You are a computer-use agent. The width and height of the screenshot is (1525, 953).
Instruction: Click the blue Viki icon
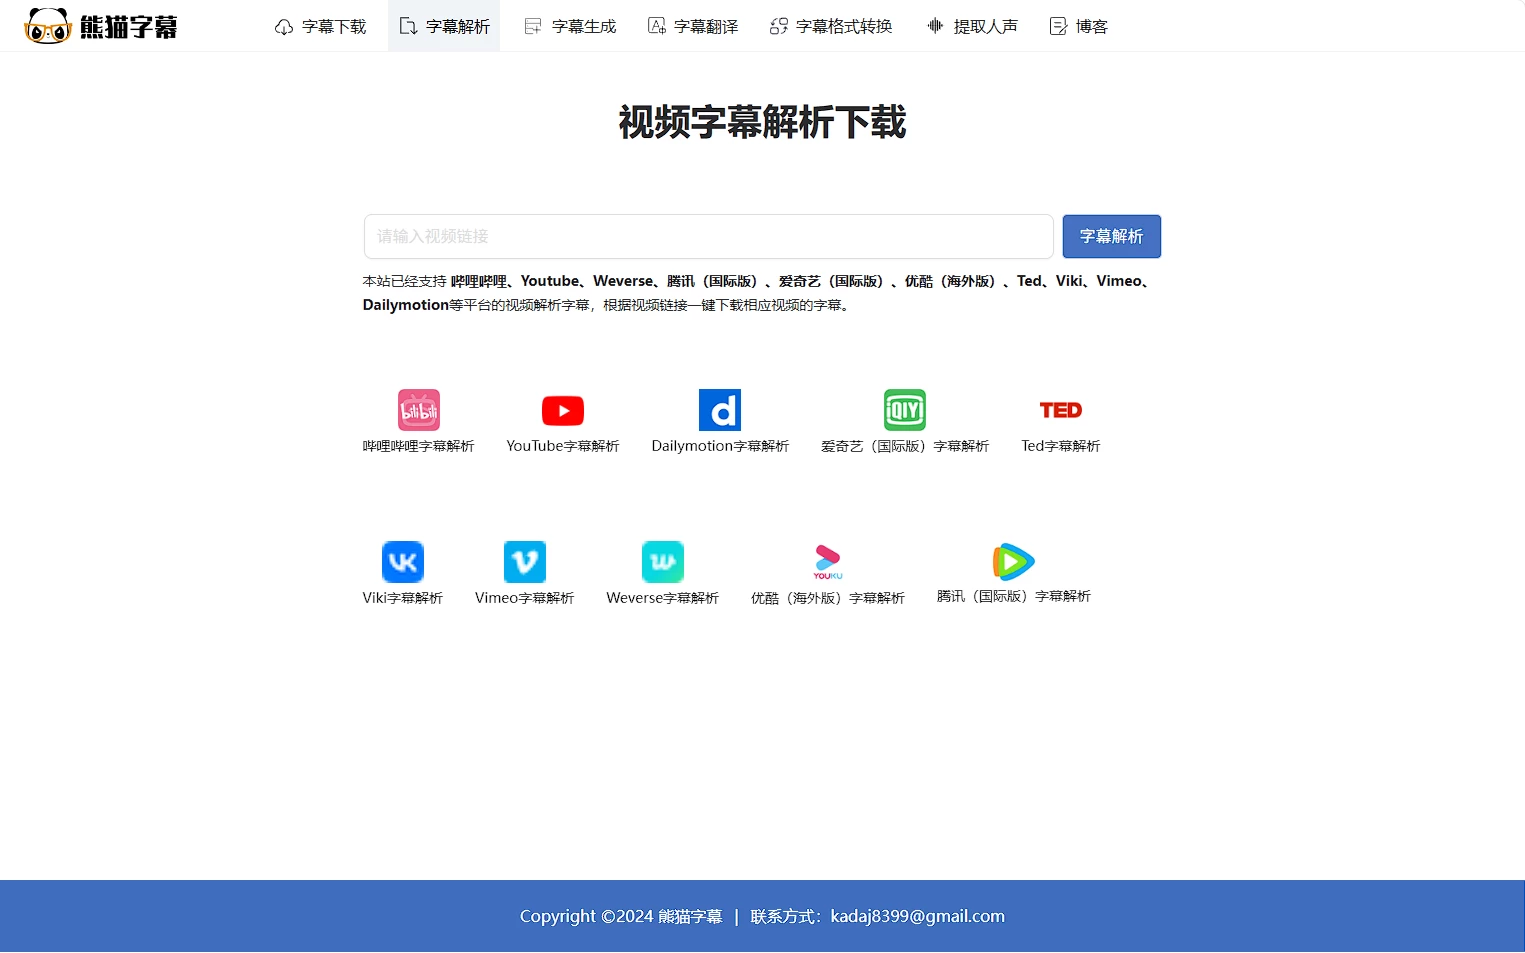coord(403,562)
